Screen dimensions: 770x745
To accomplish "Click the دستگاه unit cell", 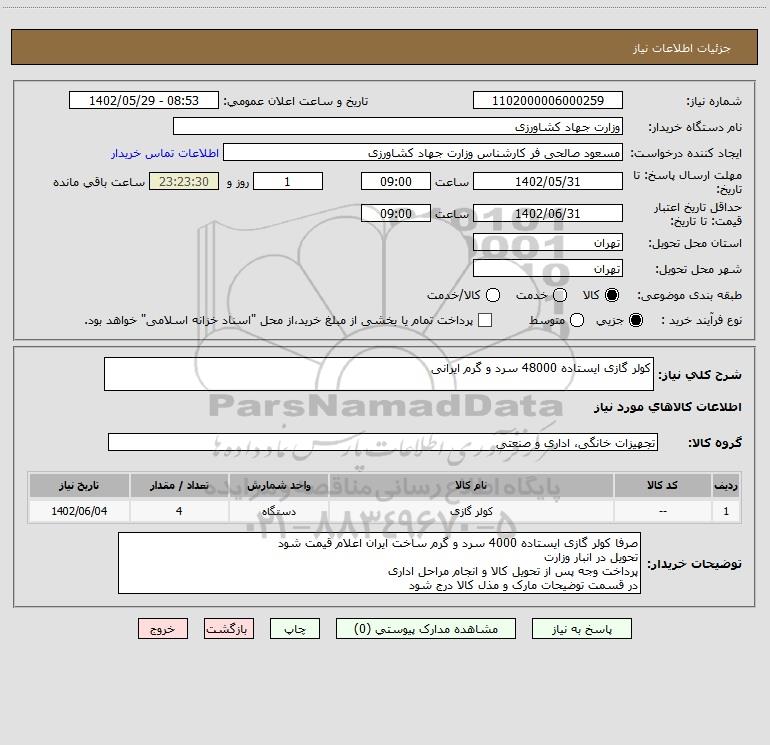I will pyautogui.click(x=278, y=511).
